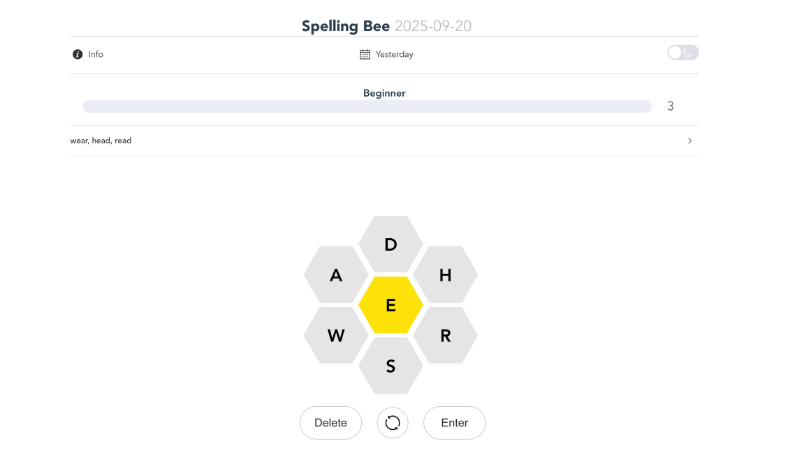Select the letter H hexagon
This screenshot has width=800, height=450.
[445, 275]
